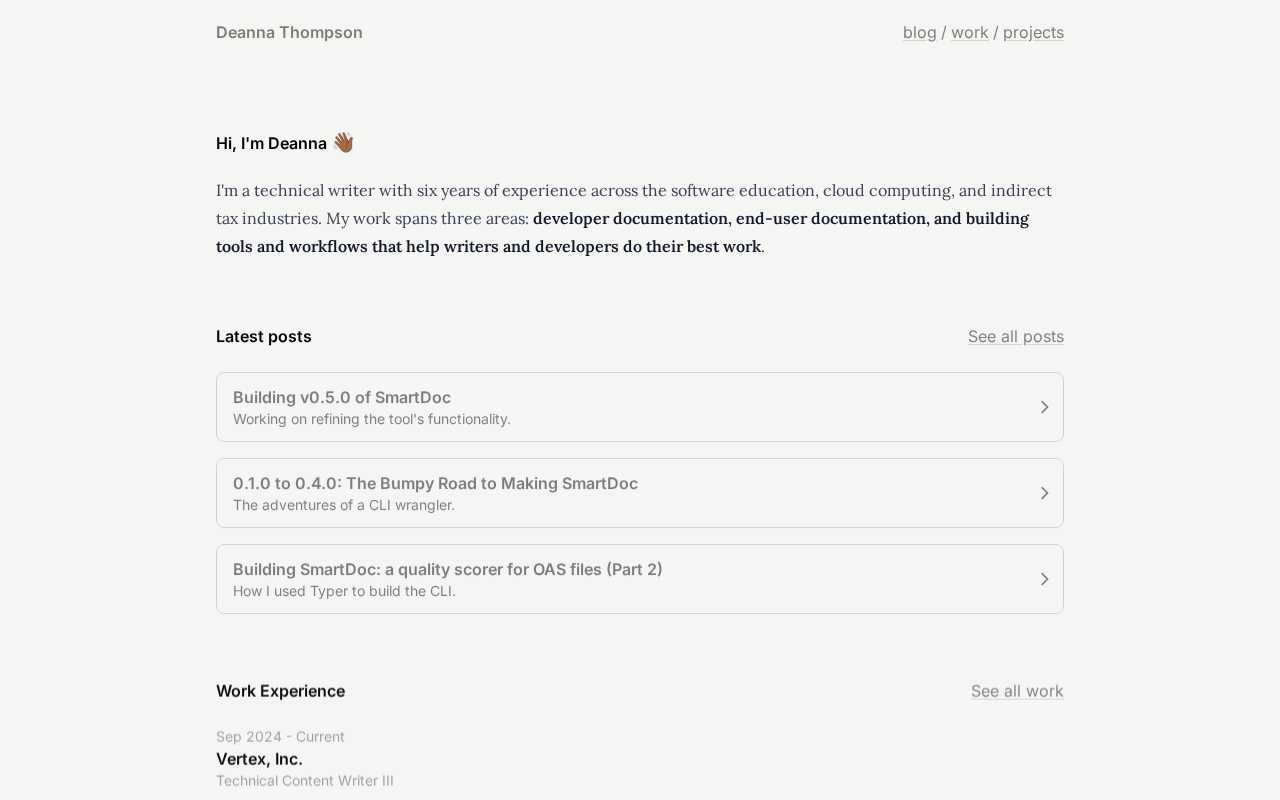Viewport: 1280px width, 800px height.
Task: Click chevron on Building v0.5.0 of SmartDoc card
Action: pos(1044,407)
